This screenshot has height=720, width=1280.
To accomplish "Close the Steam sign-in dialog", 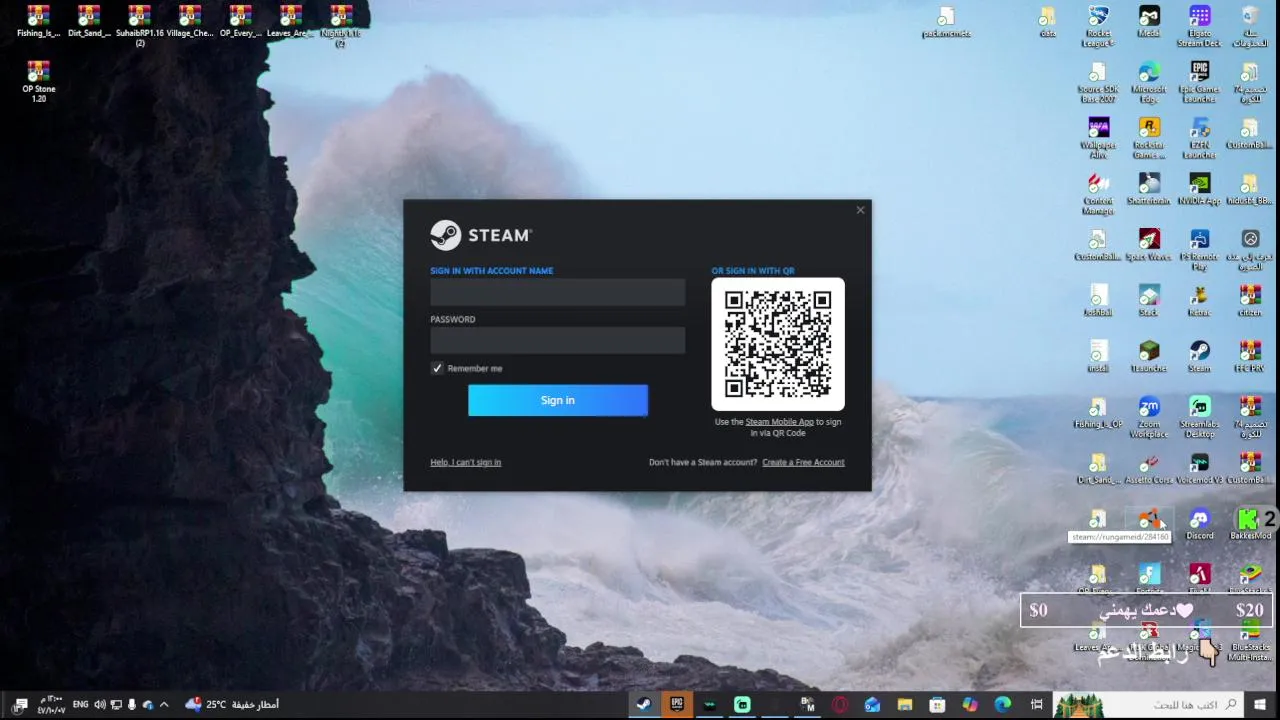I will 860,210.
